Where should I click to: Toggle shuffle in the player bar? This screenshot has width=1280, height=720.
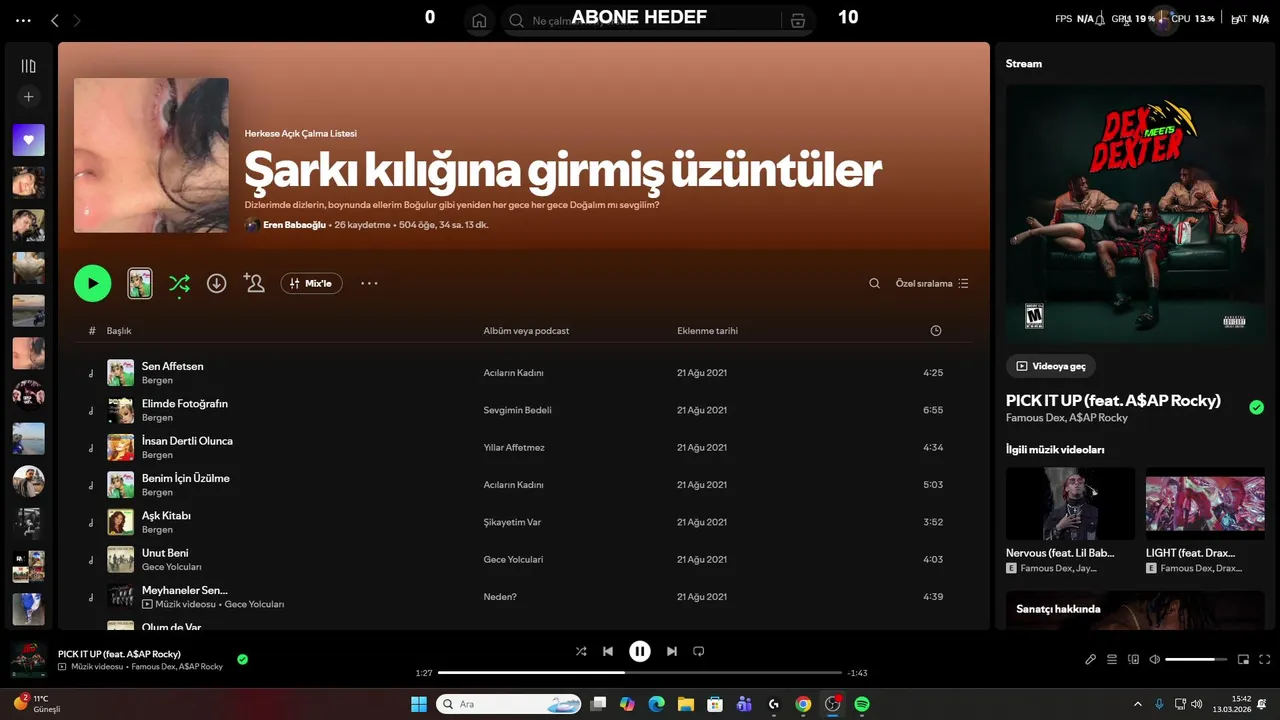coord(581,651)
